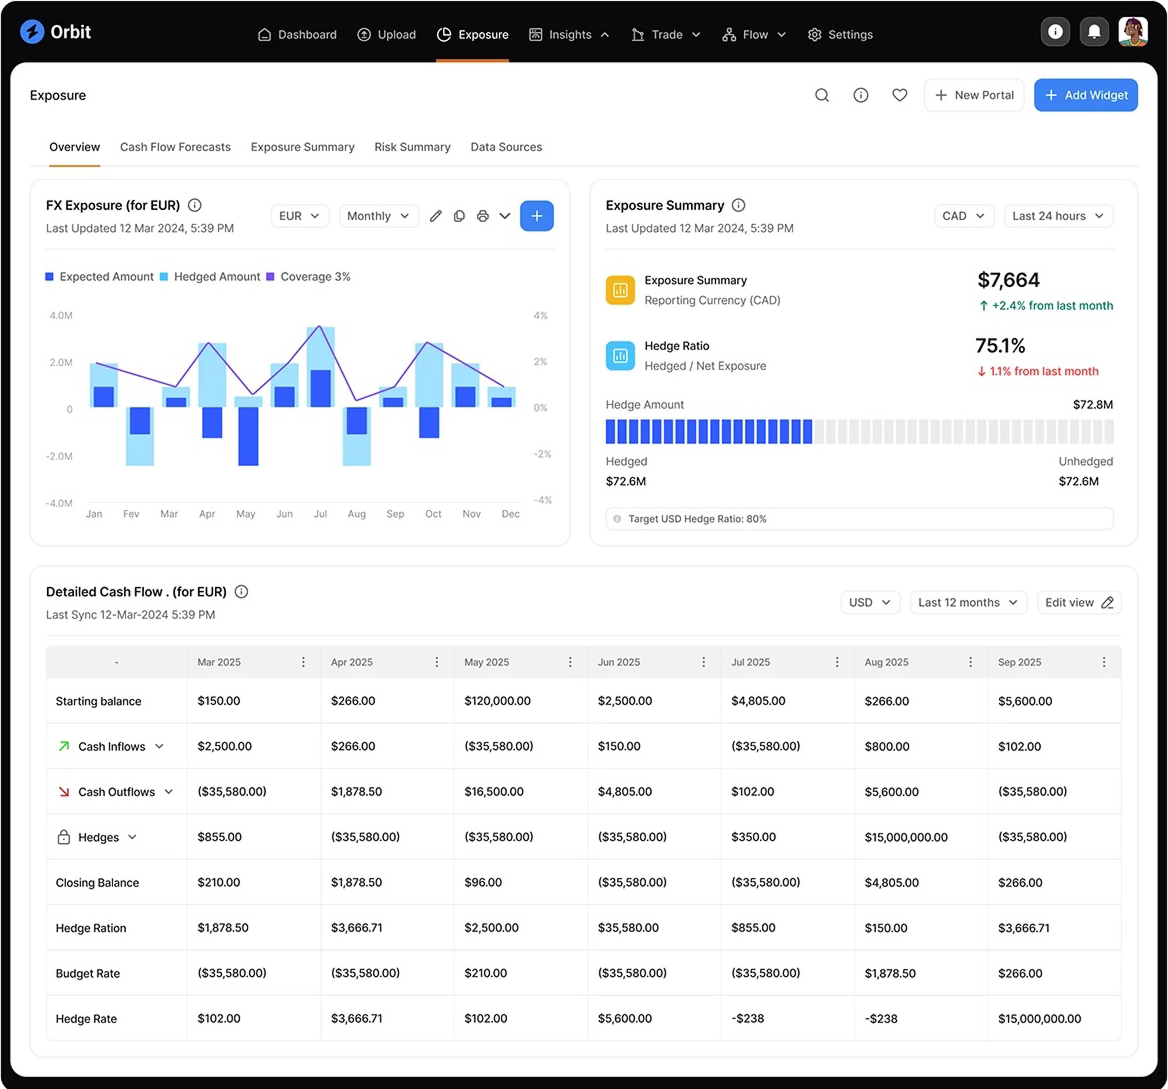Click the Hedge Amount progress bar
This screenshot has height=1089, width=1168.
[x=859, y=432]
